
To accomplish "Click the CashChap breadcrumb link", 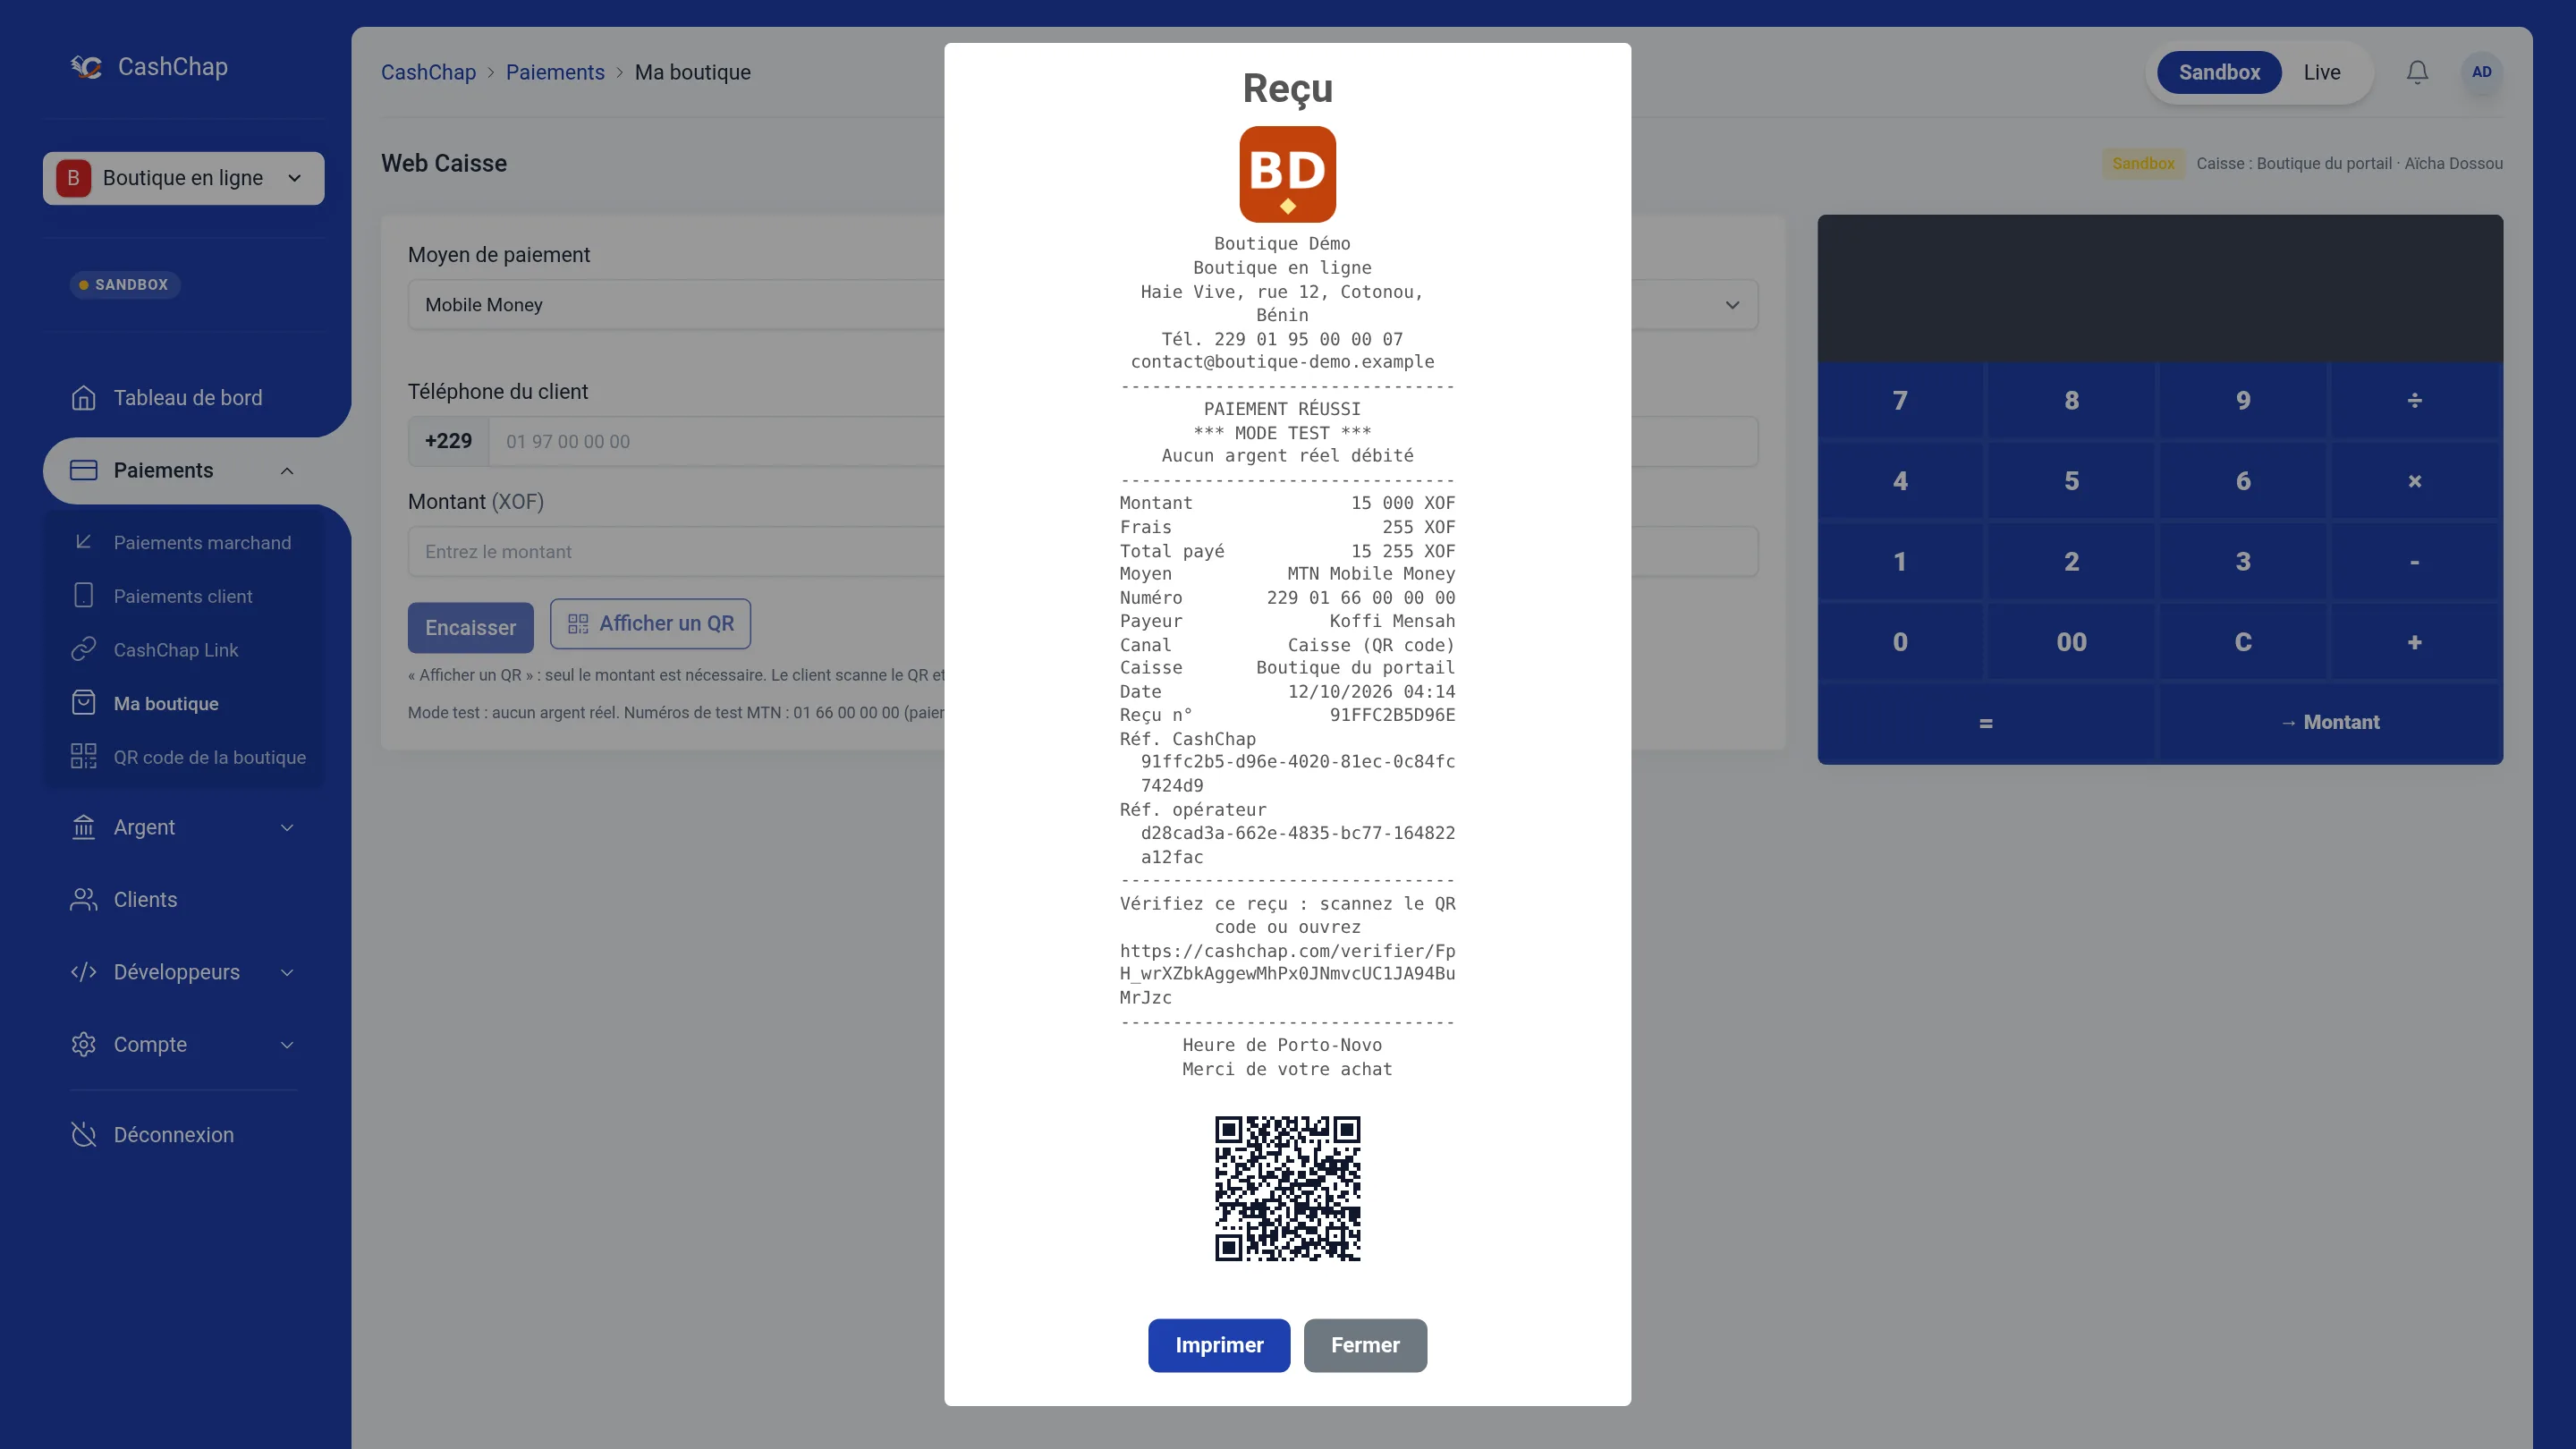I will [428, 72].
